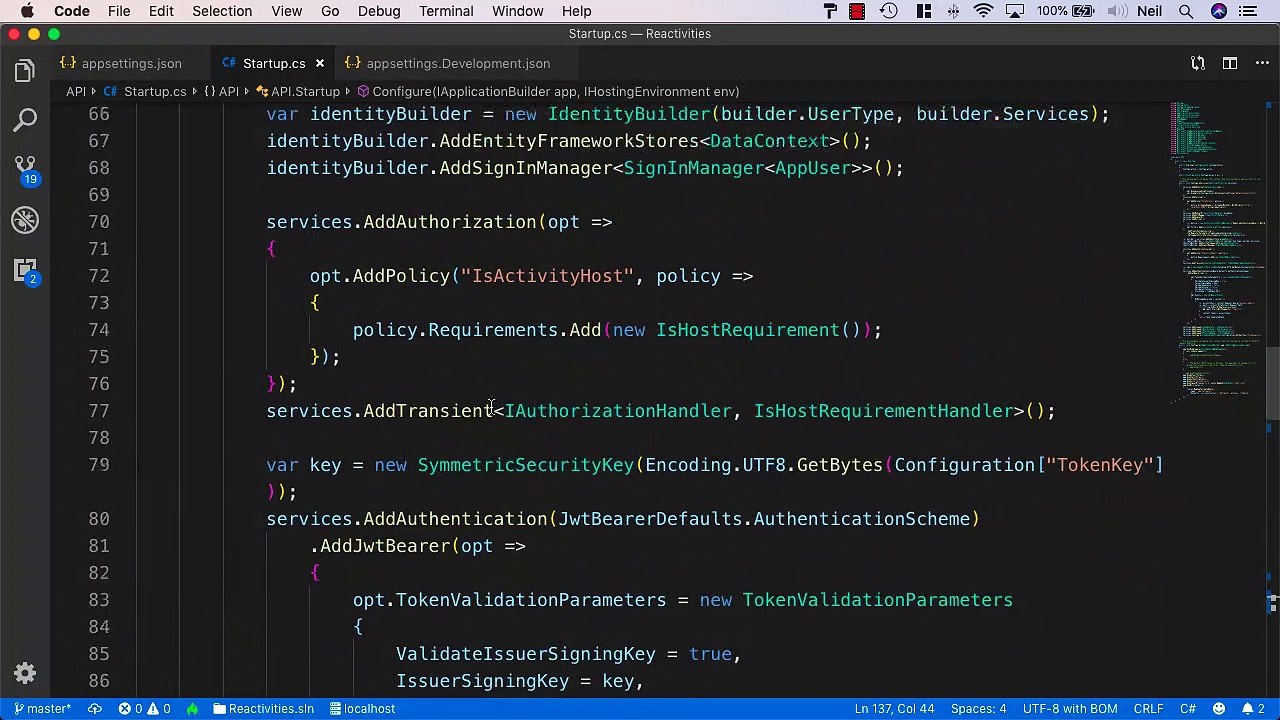This screenshot has height=720, width=1280.
Task: Click the master branch indicator in status bar
Action: 43,708
